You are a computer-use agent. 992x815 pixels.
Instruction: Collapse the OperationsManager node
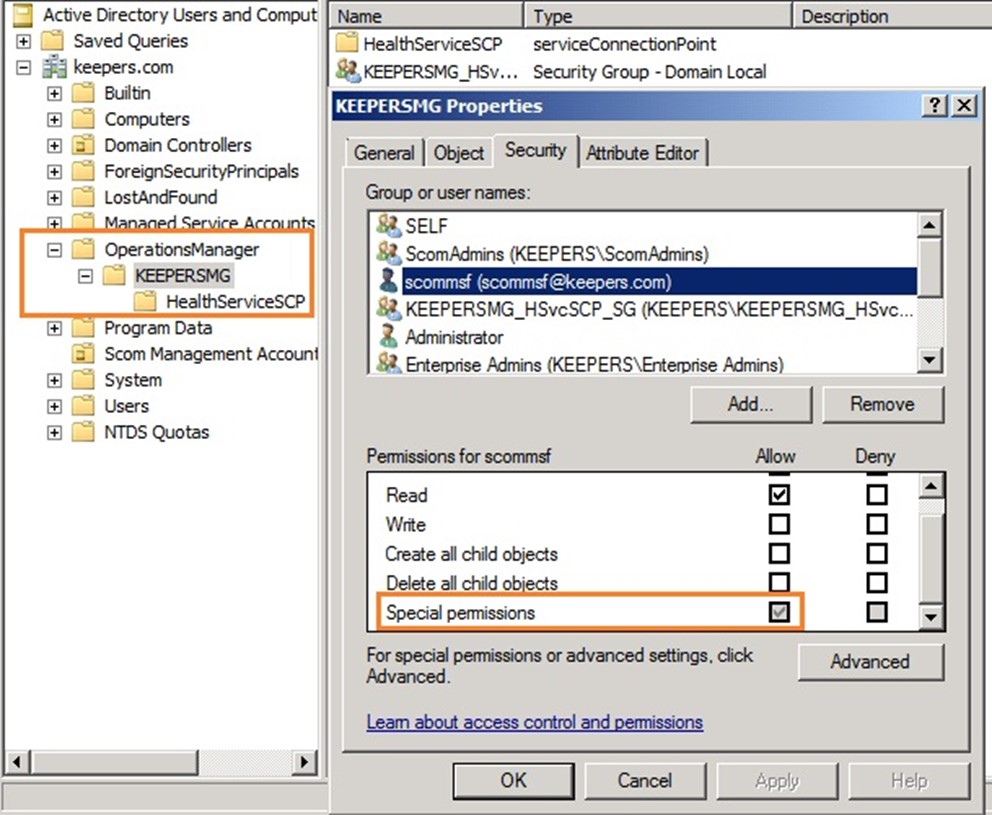(x=54, y=249)
